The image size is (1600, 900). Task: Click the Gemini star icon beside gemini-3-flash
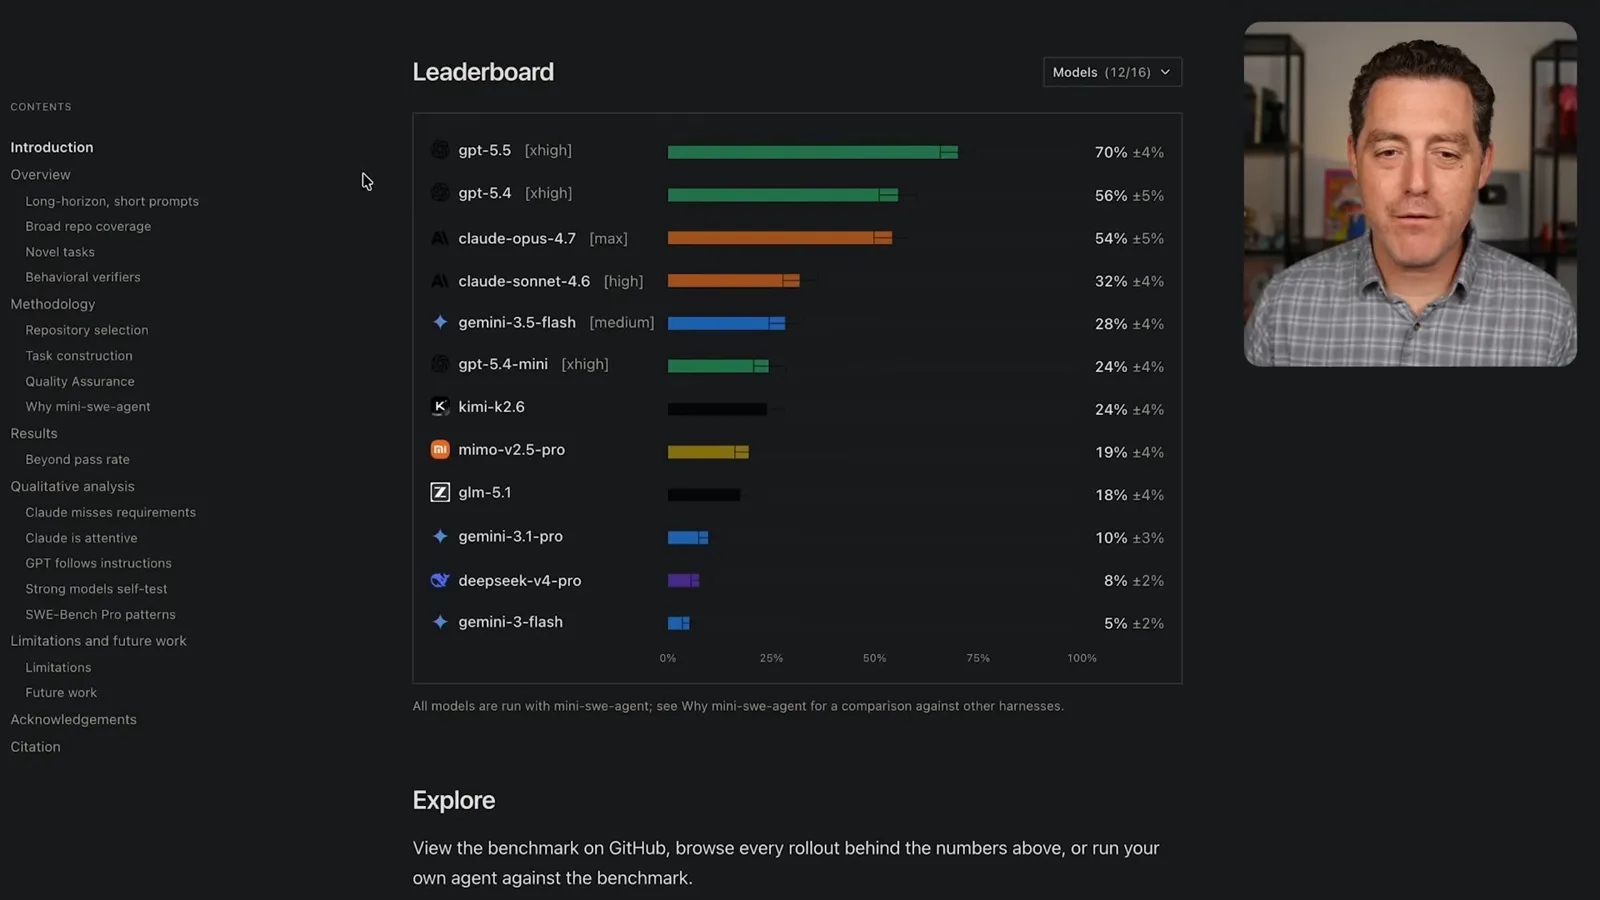tap(440, 622)
